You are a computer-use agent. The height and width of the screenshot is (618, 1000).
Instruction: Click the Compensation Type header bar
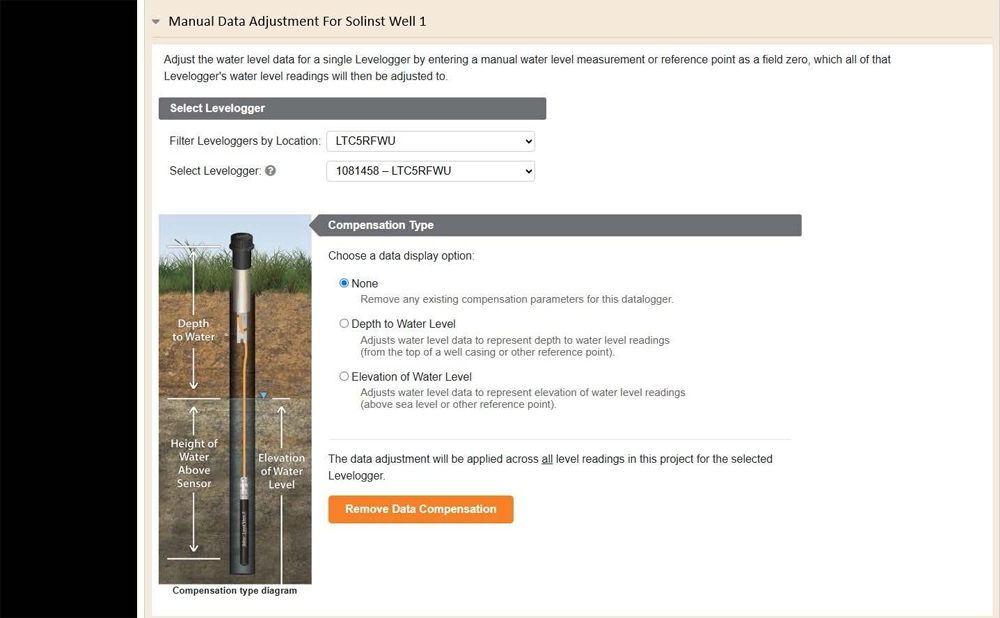click(x=560, y=225)
